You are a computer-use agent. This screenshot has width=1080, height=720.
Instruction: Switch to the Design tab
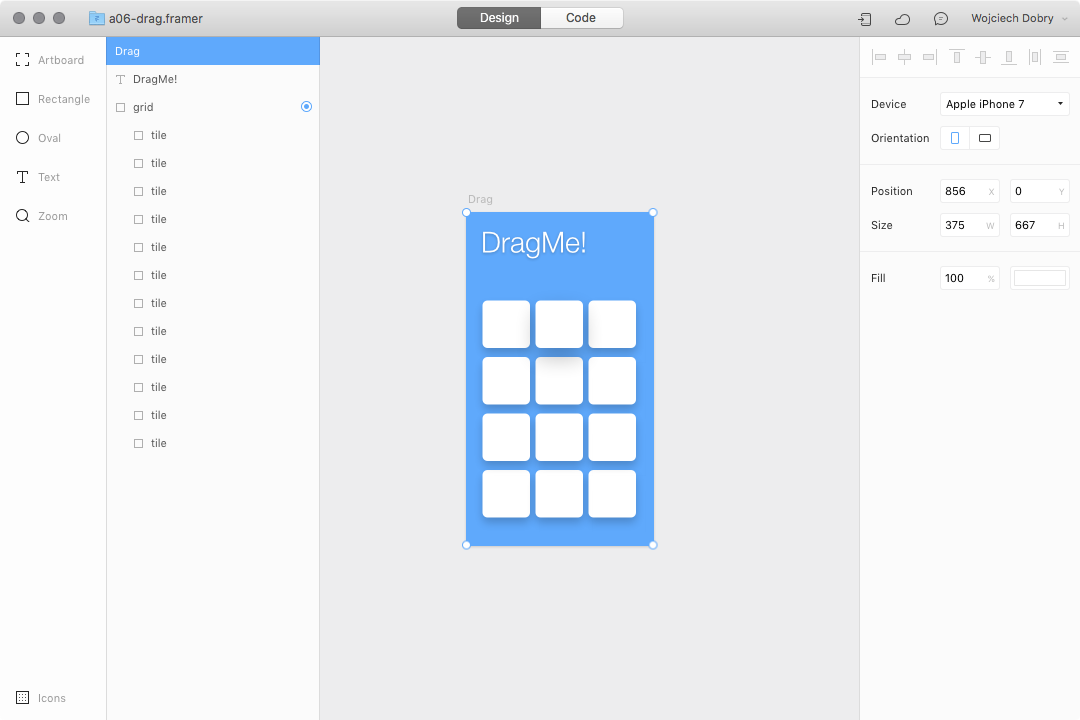coord(498,17)
